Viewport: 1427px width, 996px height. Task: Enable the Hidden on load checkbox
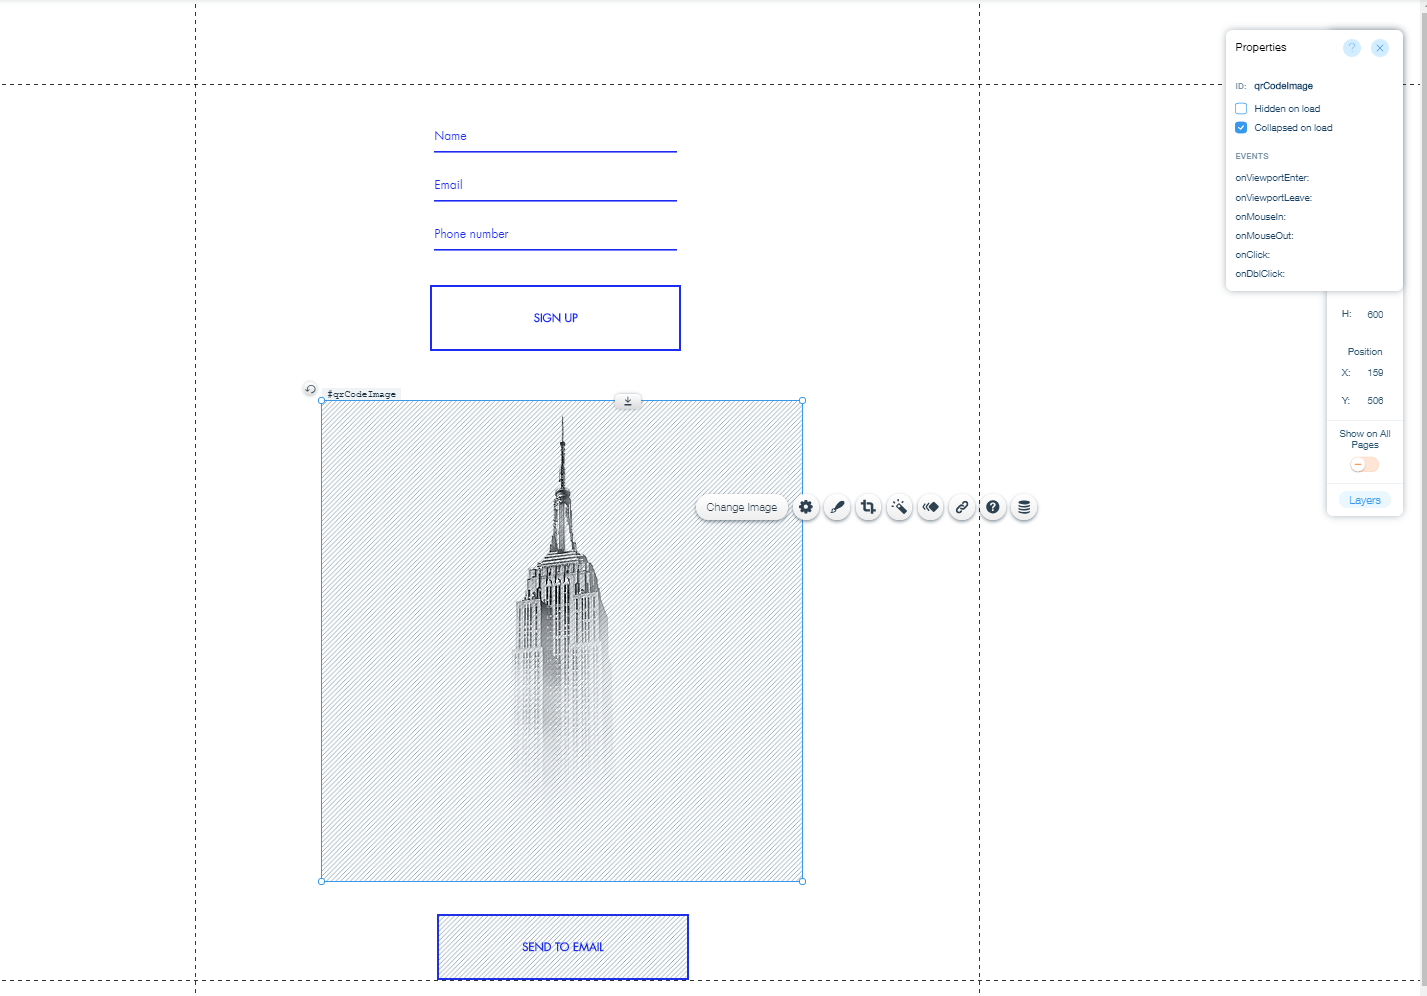point(1241,109)
